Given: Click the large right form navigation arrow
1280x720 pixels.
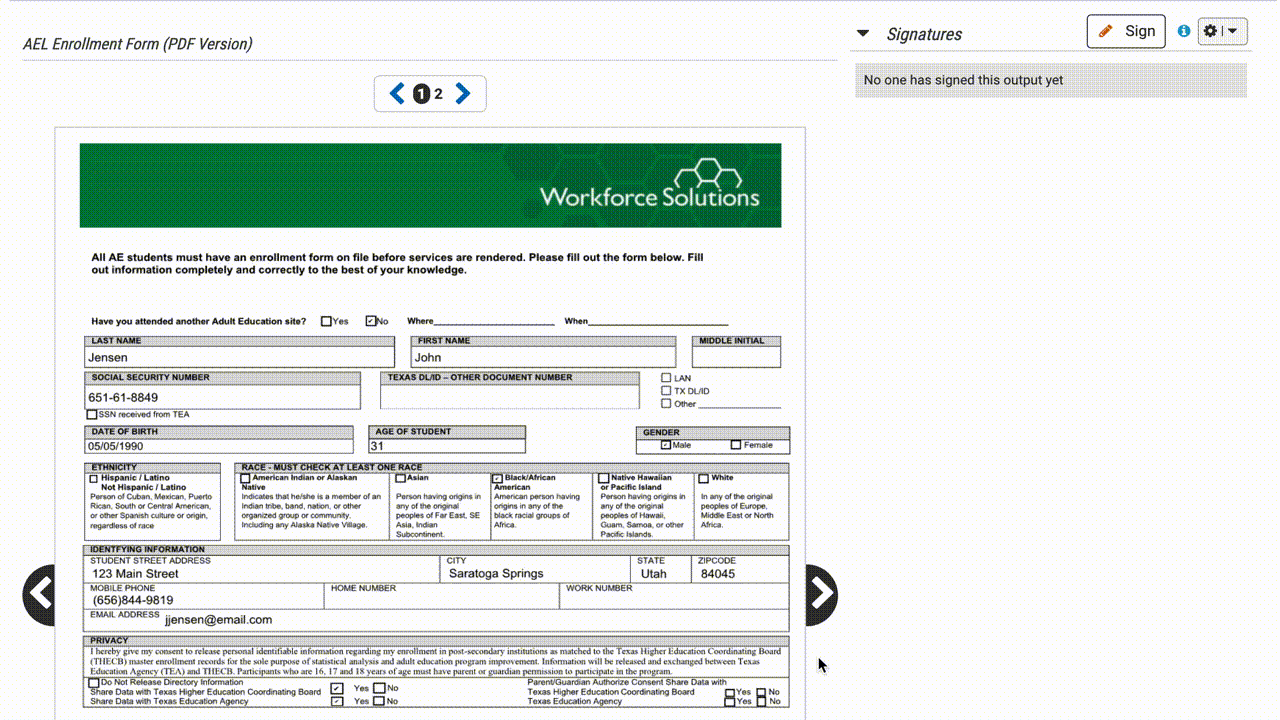Looking at the screenshot, I should [x=820, y=594].
